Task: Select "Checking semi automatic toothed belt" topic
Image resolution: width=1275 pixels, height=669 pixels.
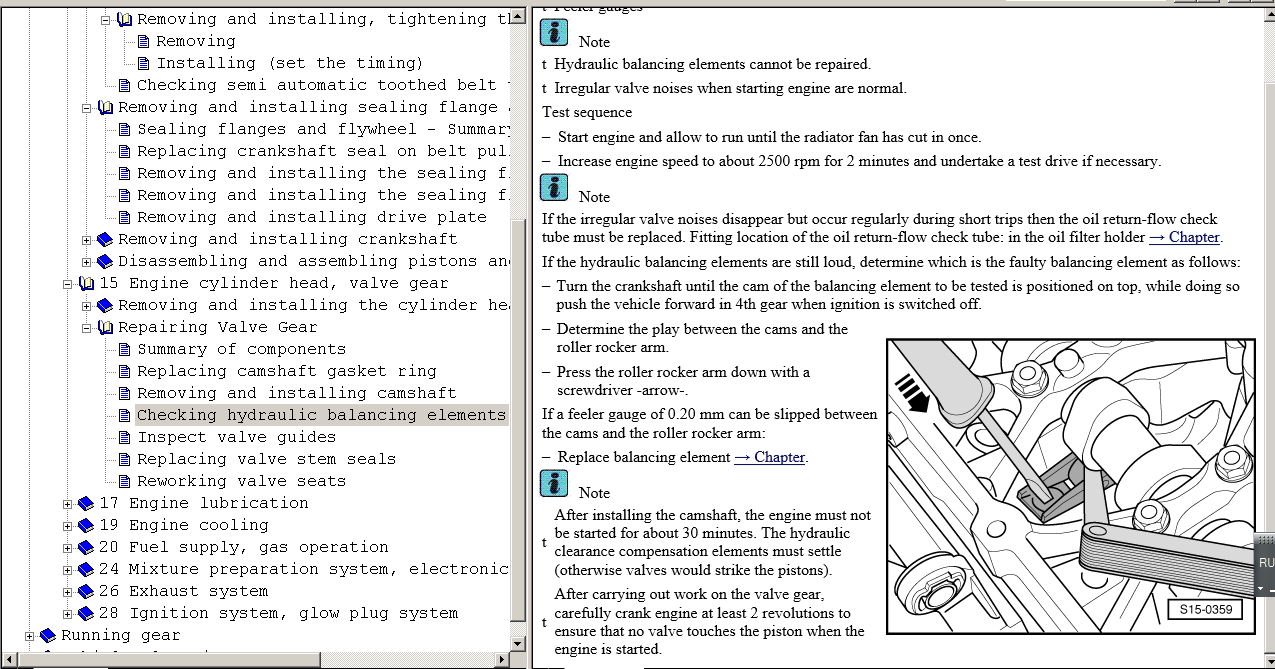Action: point(323,85)
